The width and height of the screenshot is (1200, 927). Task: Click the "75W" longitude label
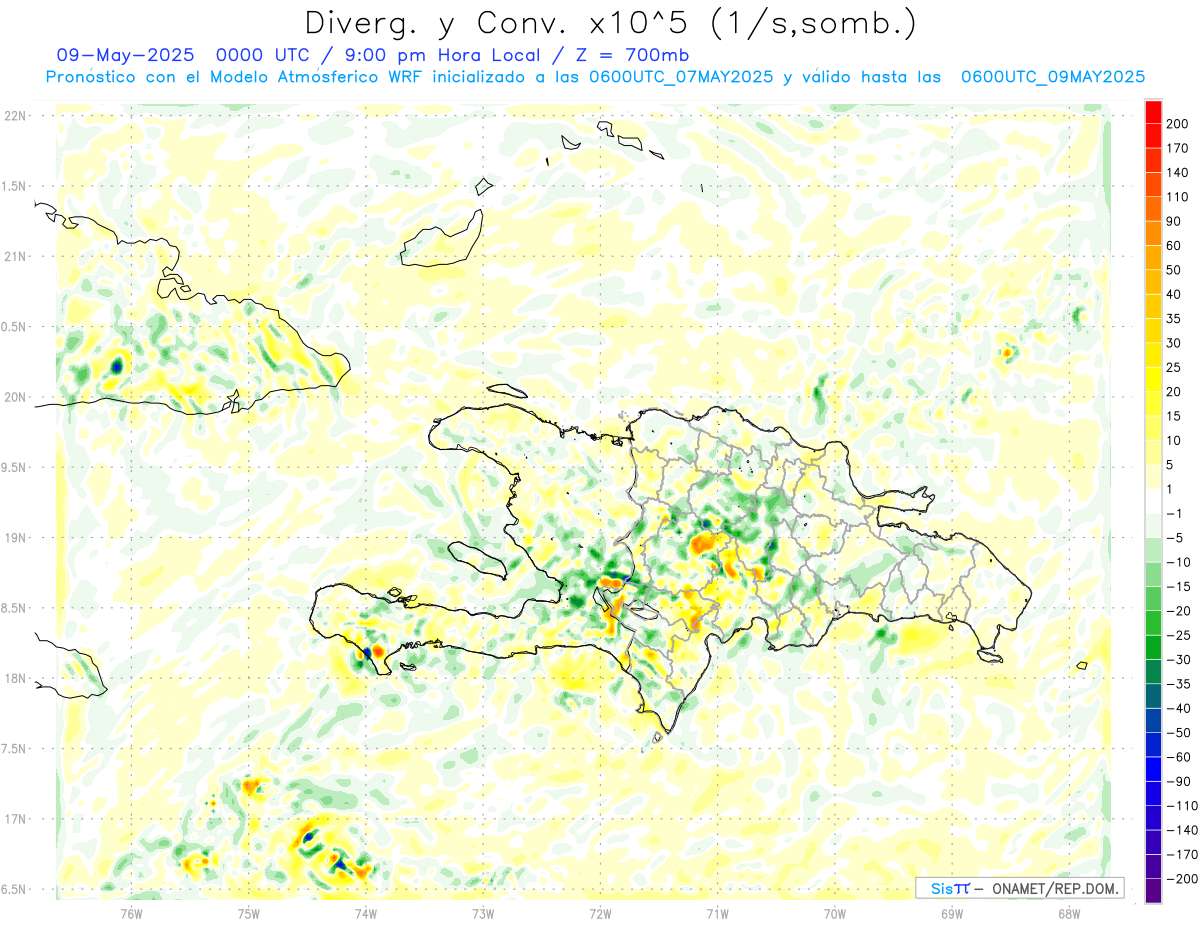coord(248,913)
